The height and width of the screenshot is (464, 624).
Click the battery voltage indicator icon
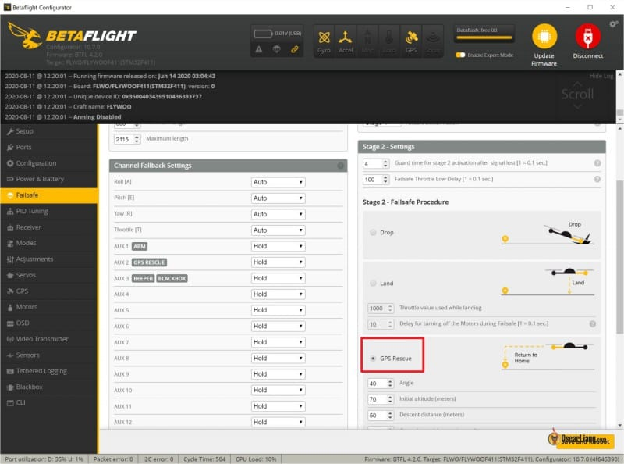pos(263,33)
